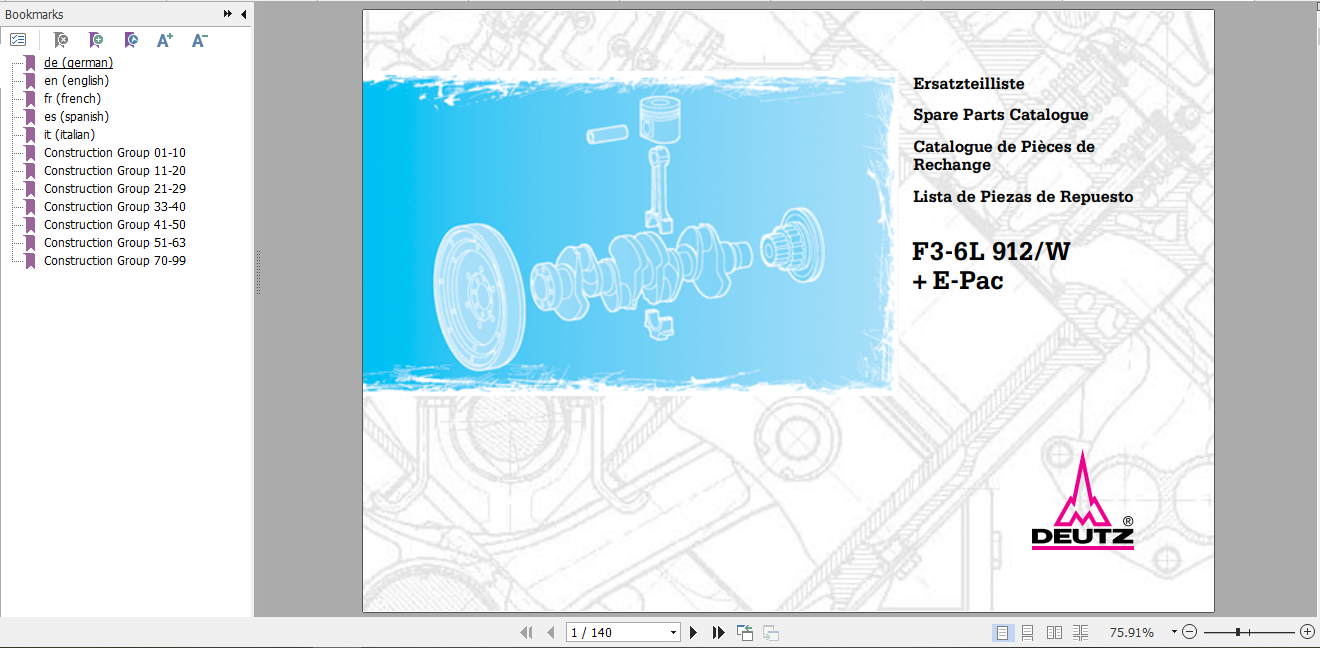
Task: Go to first page with double-arrow icon
Action: (x=527, y=632)
